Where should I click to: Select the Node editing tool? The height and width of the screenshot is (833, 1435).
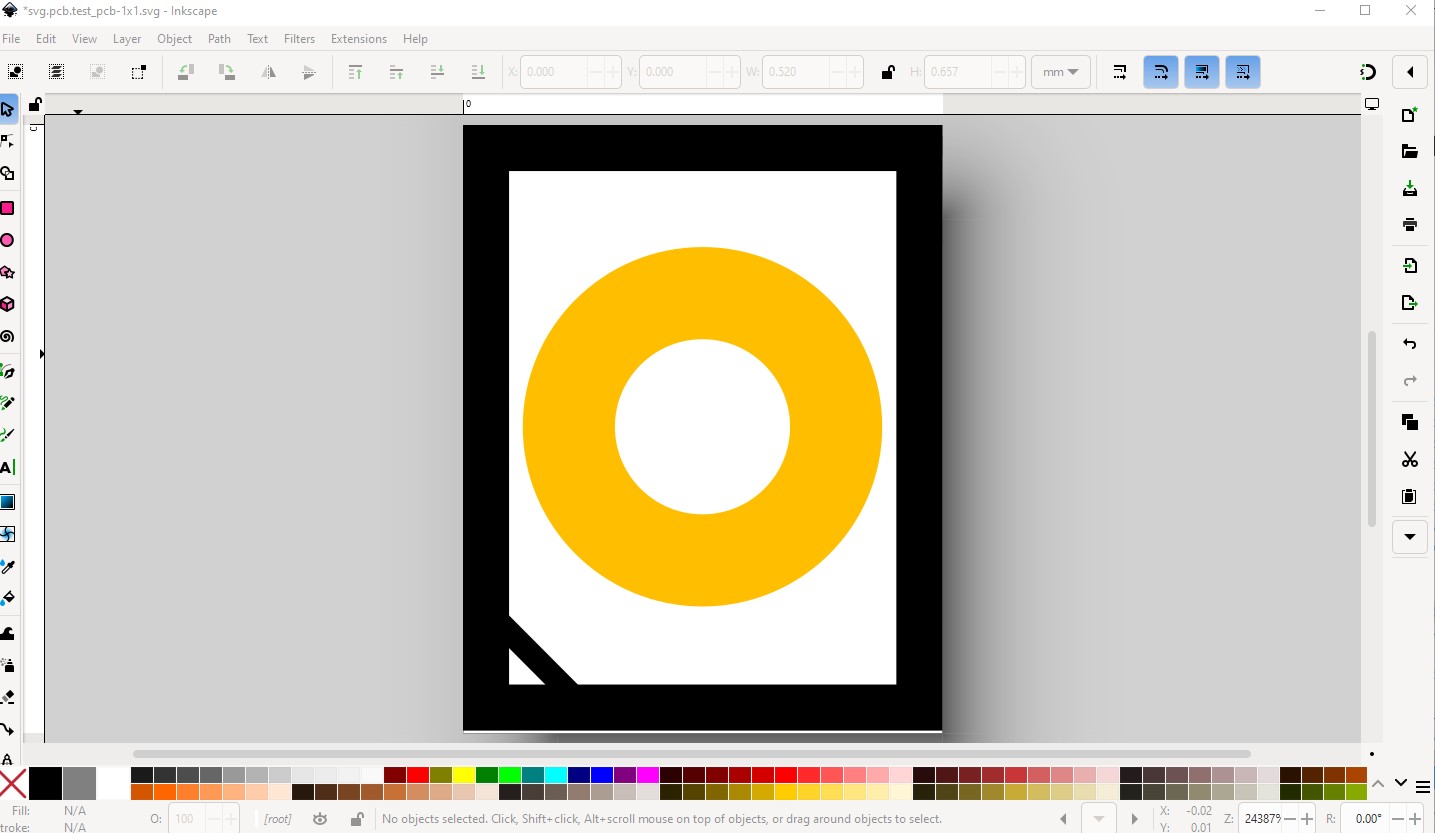pyautogui.click(x=7, y=141)
